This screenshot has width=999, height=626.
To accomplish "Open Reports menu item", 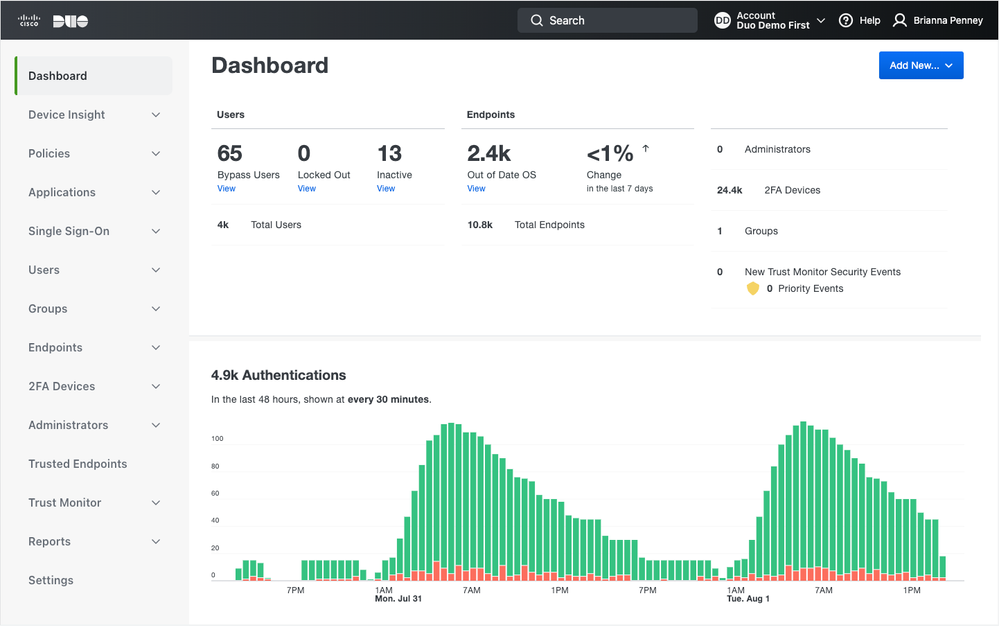I will [x=49, y=542].
